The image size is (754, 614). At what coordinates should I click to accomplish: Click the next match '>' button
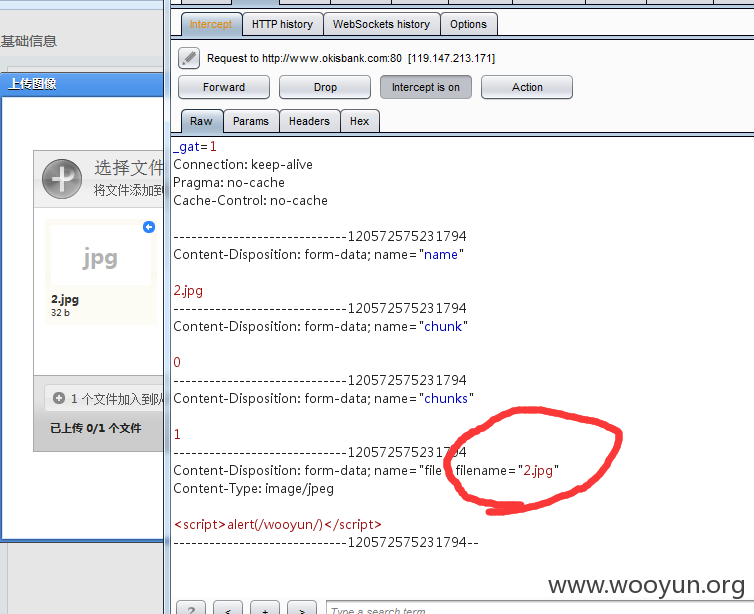pos(302,609)
